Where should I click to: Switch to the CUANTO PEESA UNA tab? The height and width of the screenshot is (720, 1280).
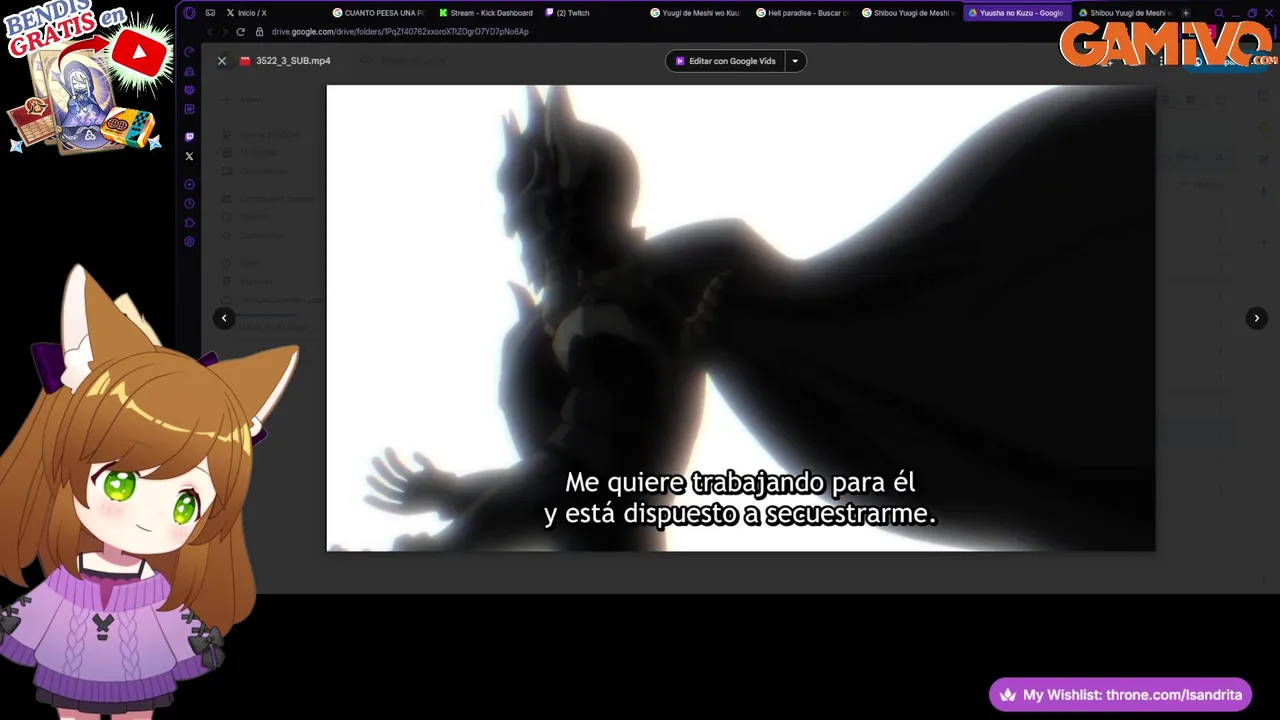pos(379,13)
